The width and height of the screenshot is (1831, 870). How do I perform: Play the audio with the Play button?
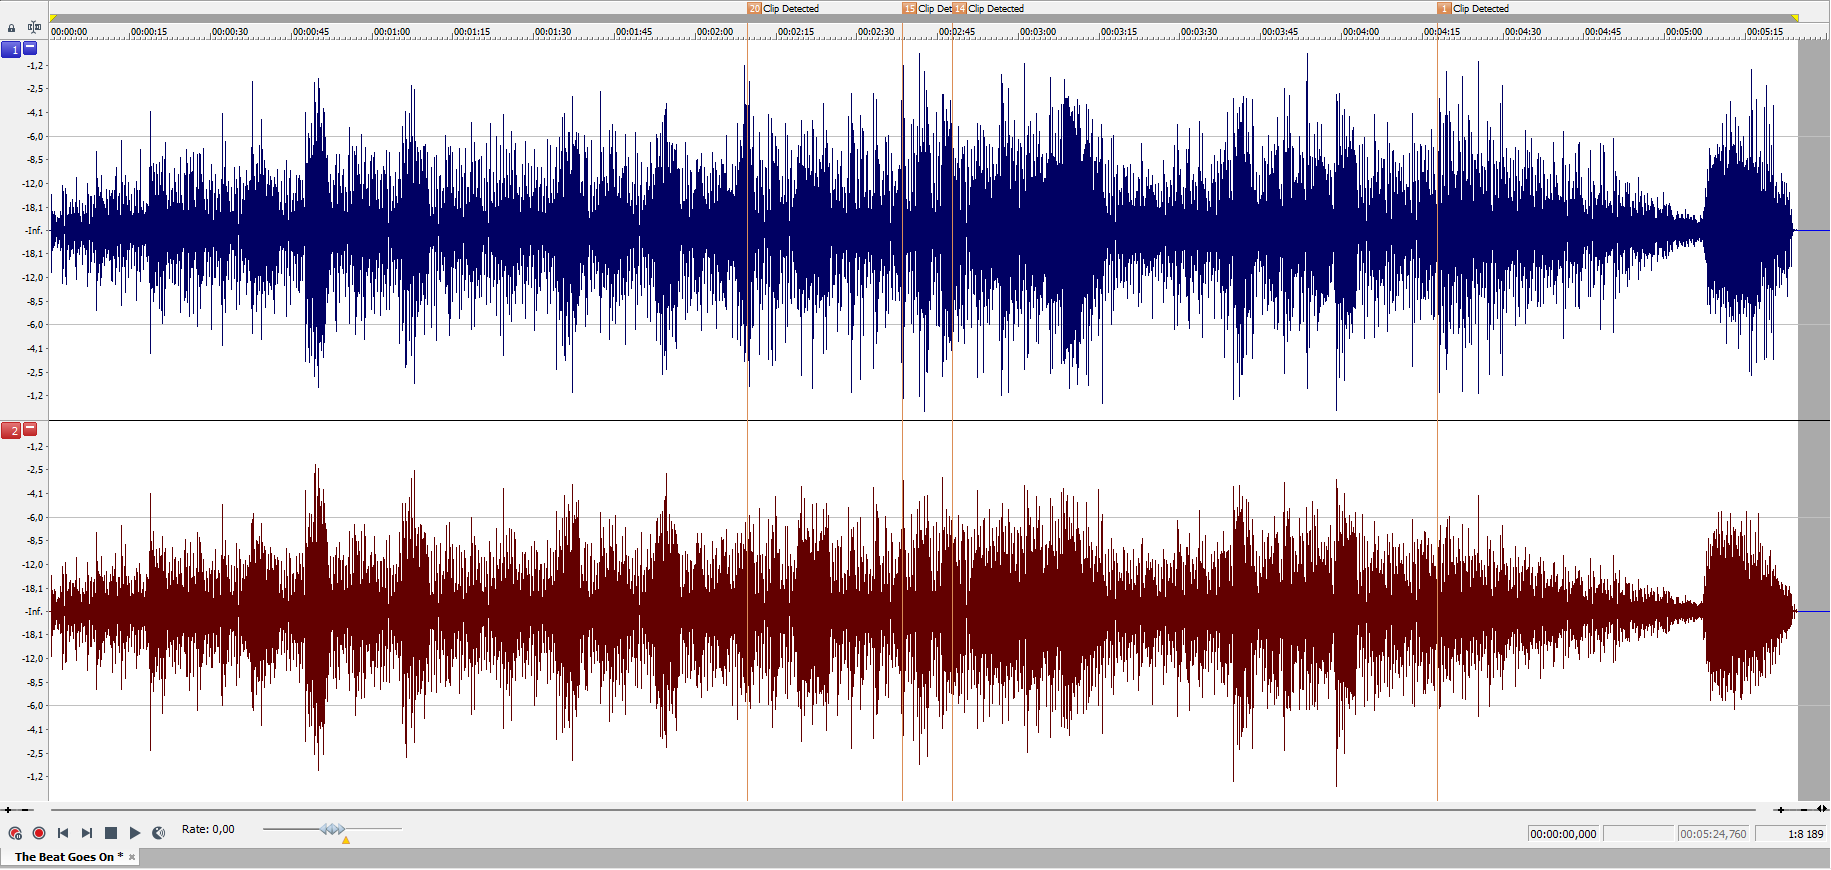pos(135,833)
